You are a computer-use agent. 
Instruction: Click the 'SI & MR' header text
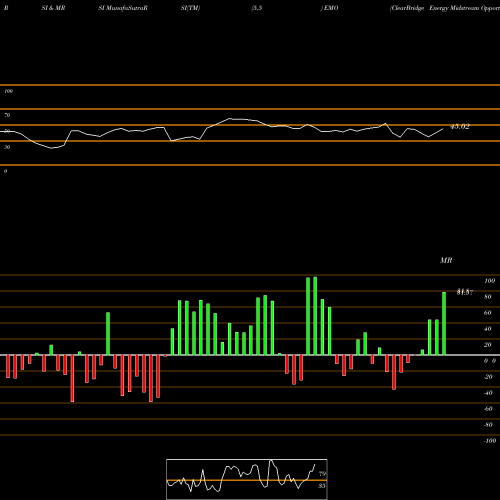coord(53,8)
